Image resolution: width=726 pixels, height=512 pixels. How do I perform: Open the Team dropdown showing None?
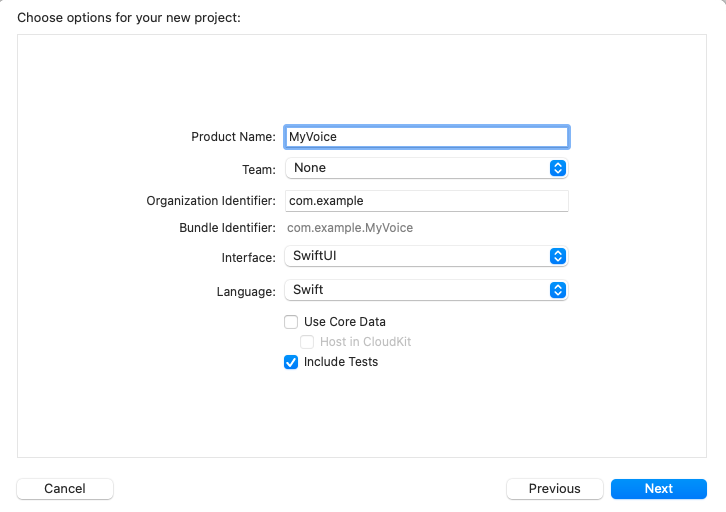[418, 168]
